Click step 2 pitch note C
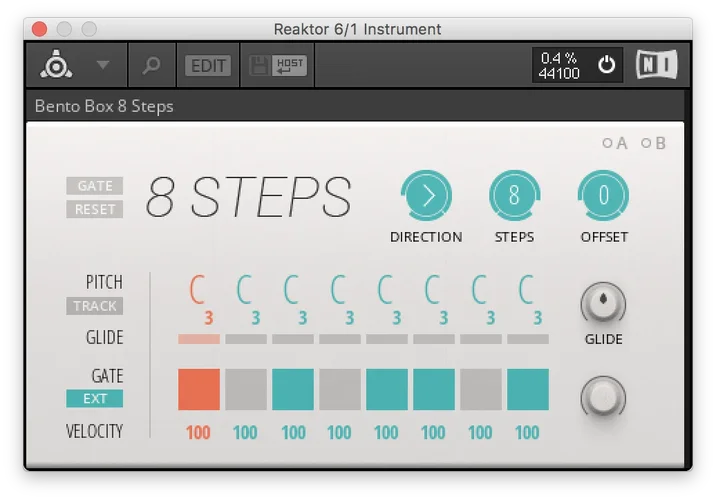716x500 pixels. tap(245, 289)
